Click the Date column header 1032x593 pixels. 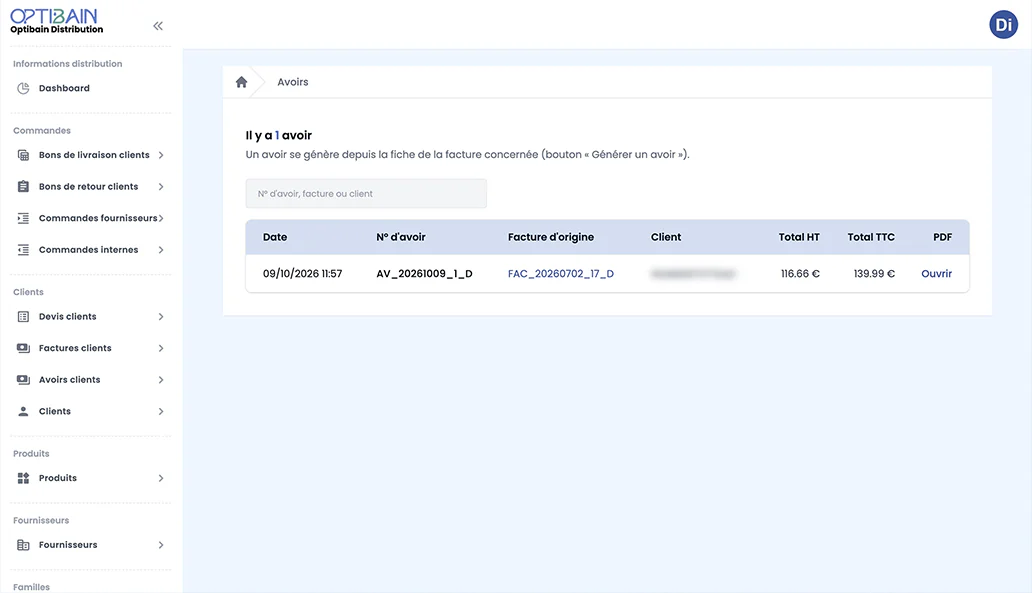tap(275, 237)
